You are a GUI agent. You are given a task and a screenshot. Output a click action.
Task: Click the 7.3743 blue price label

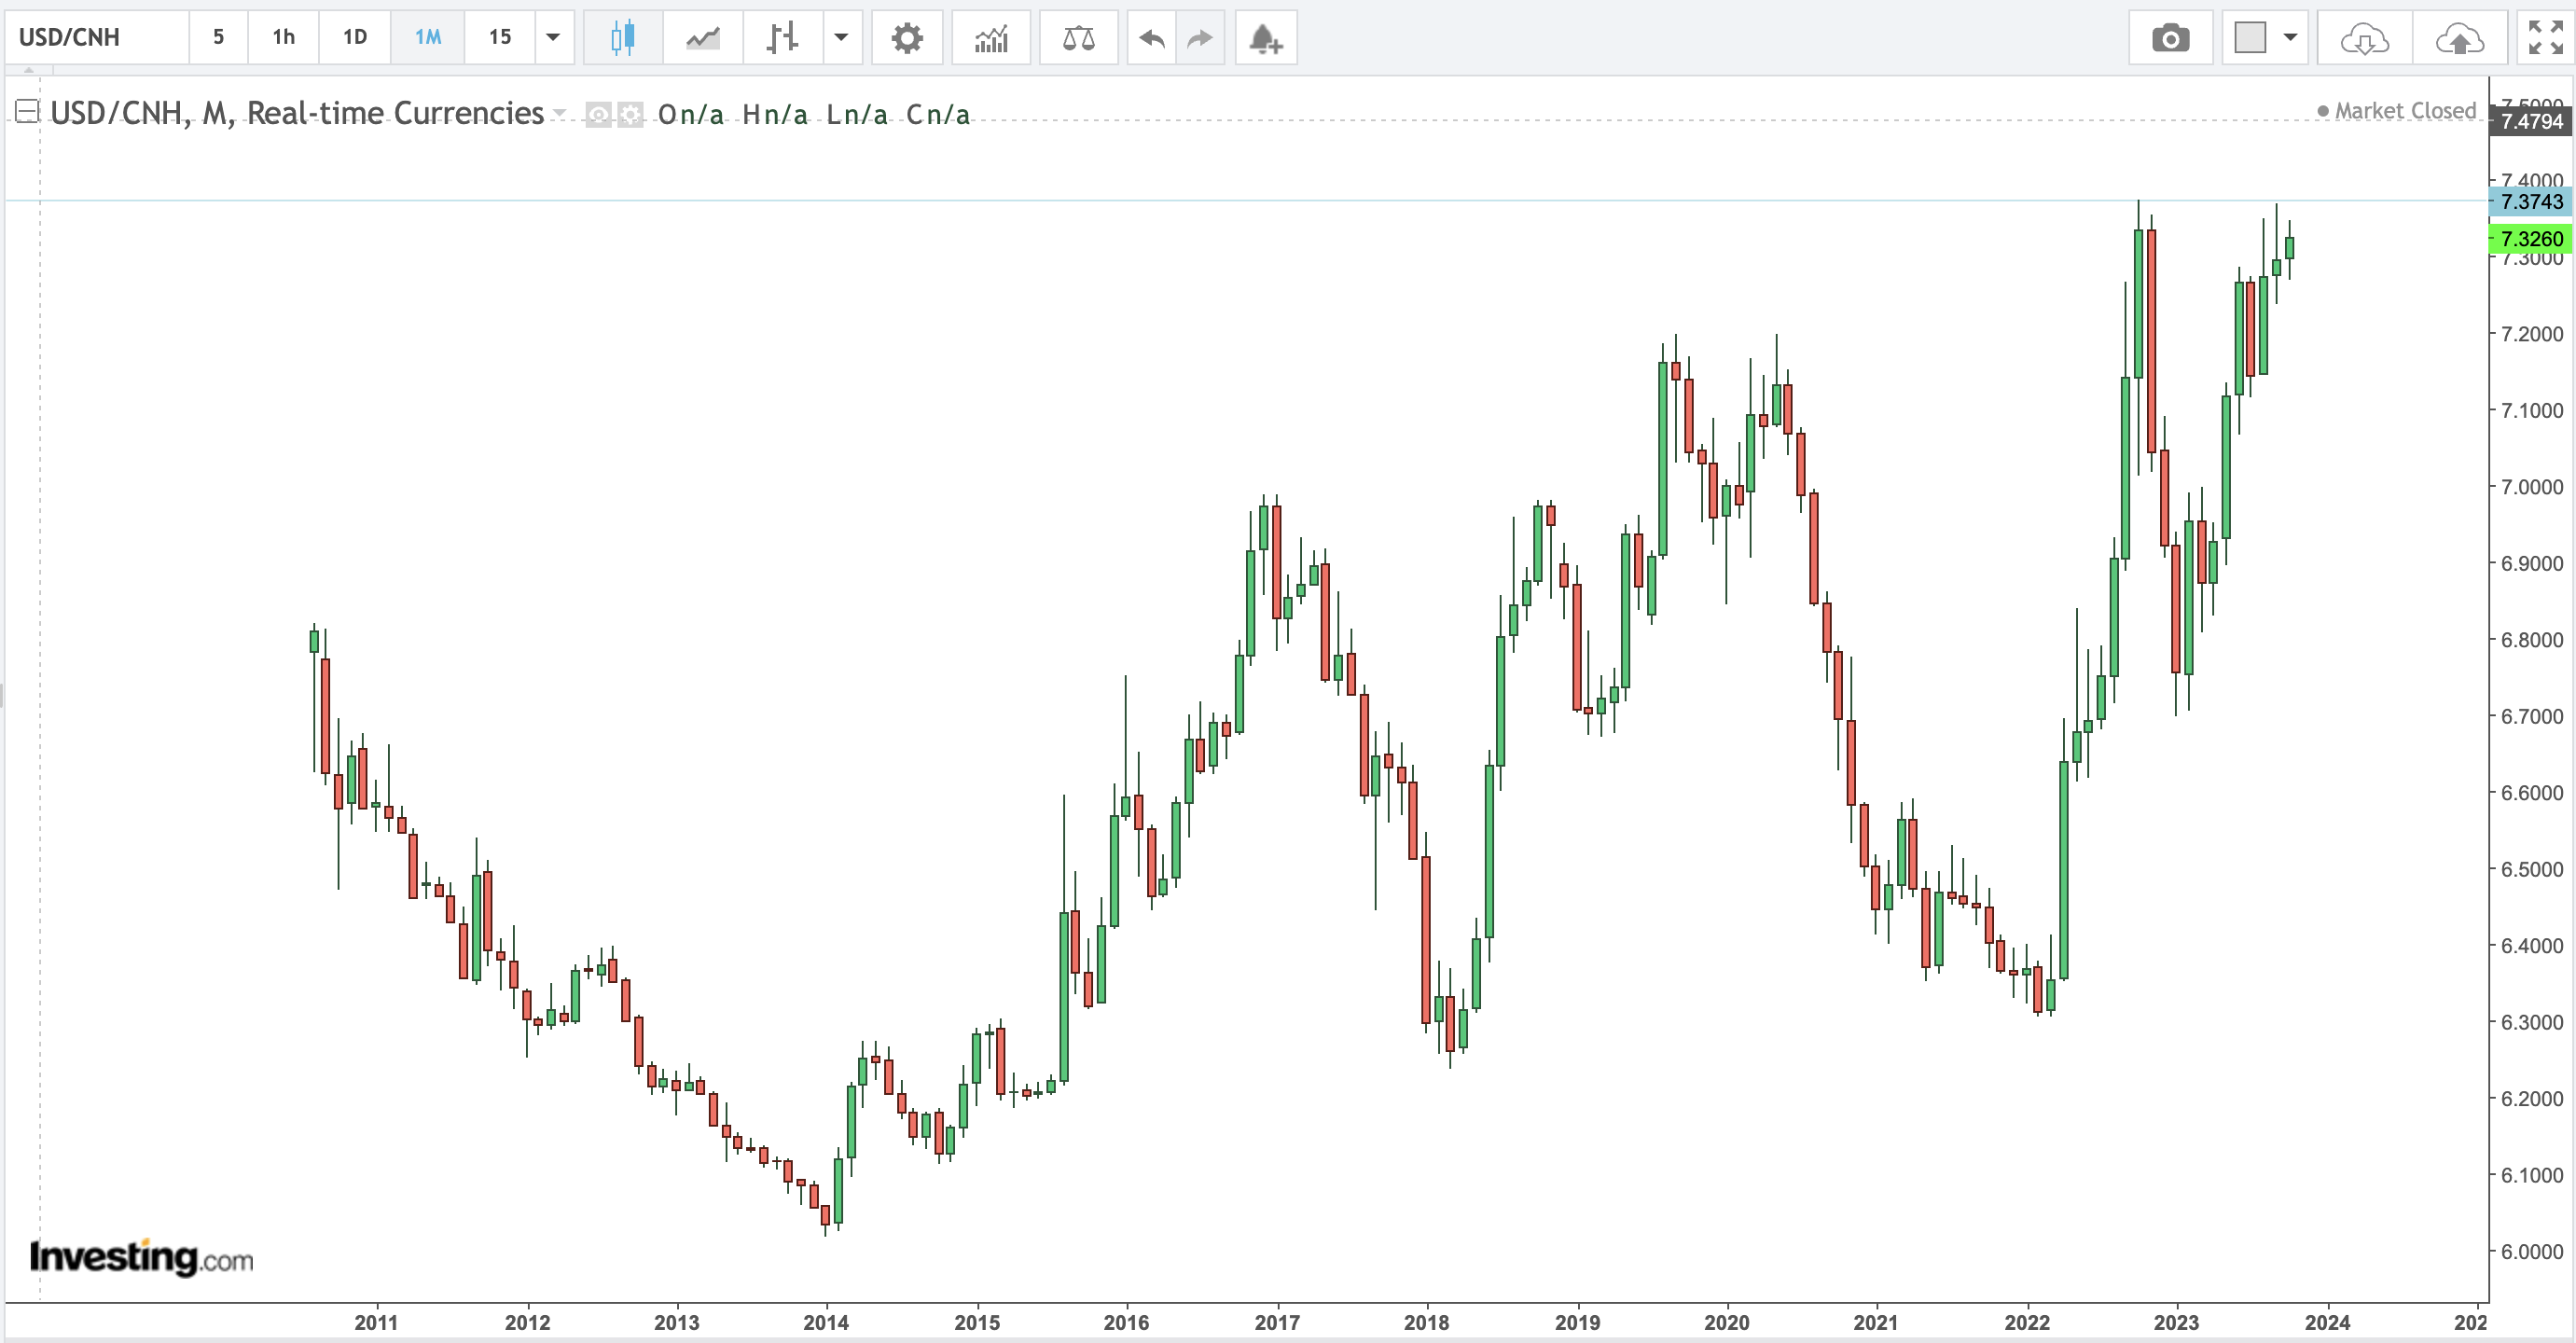(x=2531, y=202)
